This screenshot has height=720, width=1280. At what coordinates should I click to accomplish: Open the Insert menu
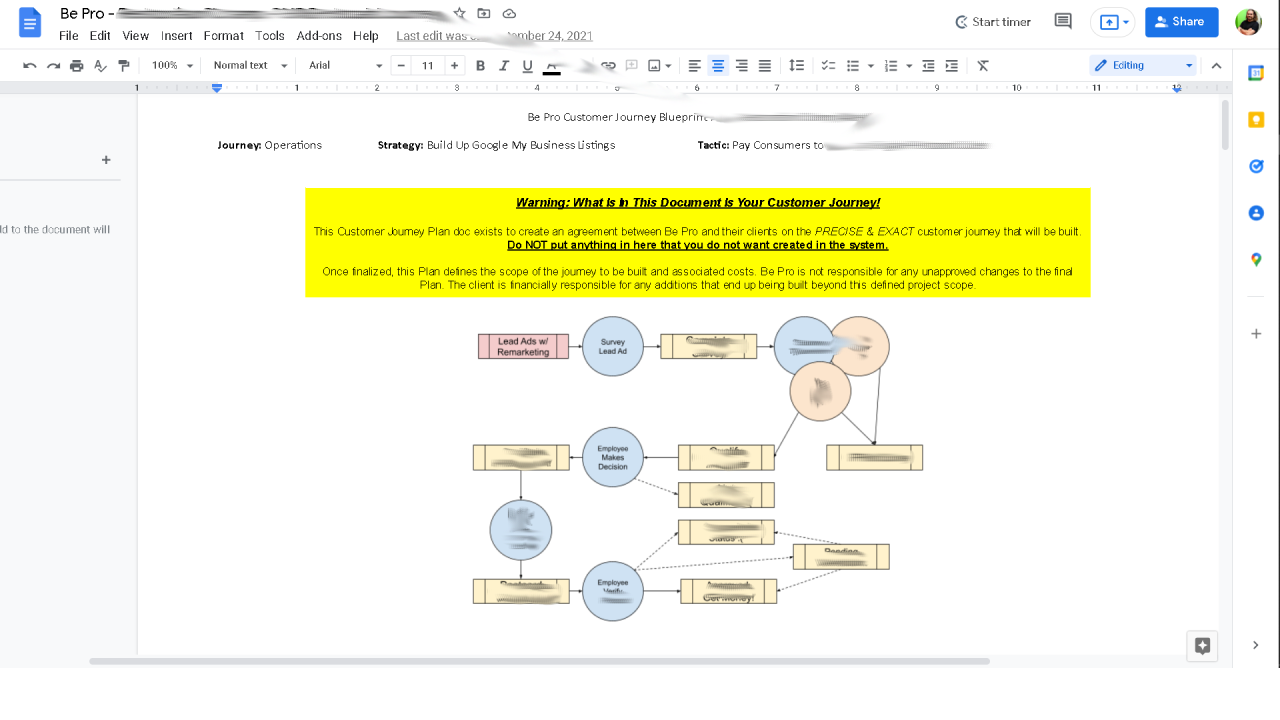click(x=176, y=36)
